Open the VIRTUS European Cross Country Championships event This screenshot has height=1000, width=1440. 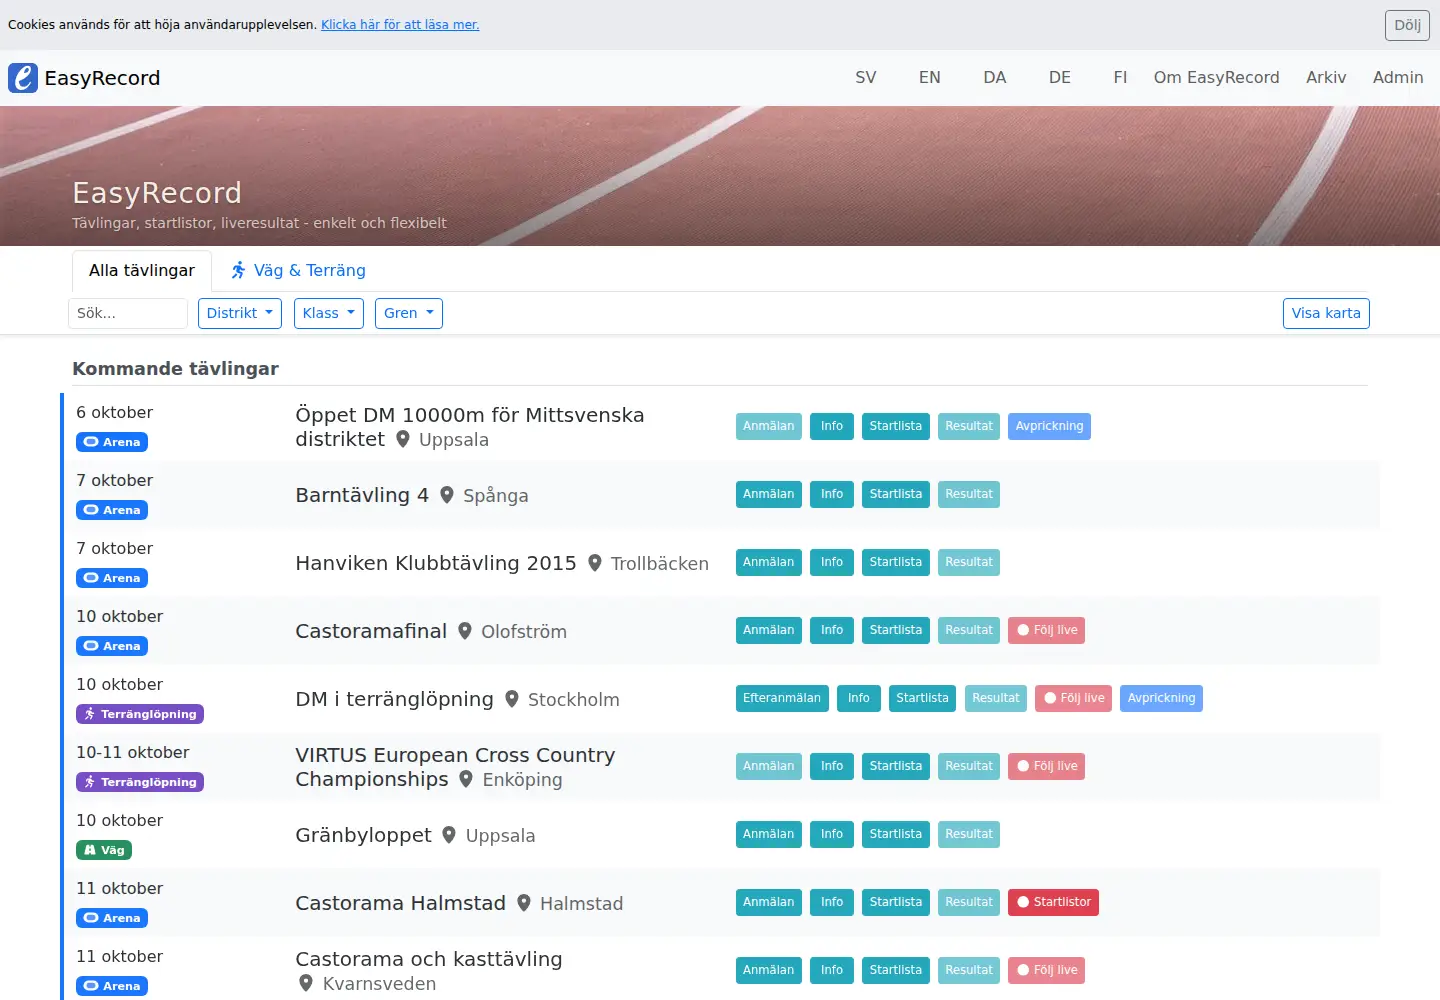(455, 767)
